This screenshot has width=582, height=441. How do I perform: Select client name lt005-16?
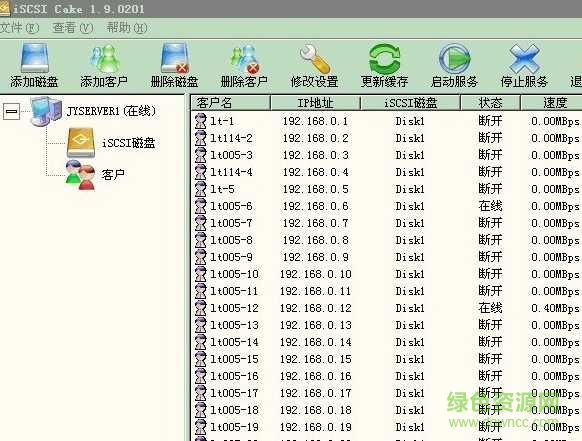click(x=234, y=376)
